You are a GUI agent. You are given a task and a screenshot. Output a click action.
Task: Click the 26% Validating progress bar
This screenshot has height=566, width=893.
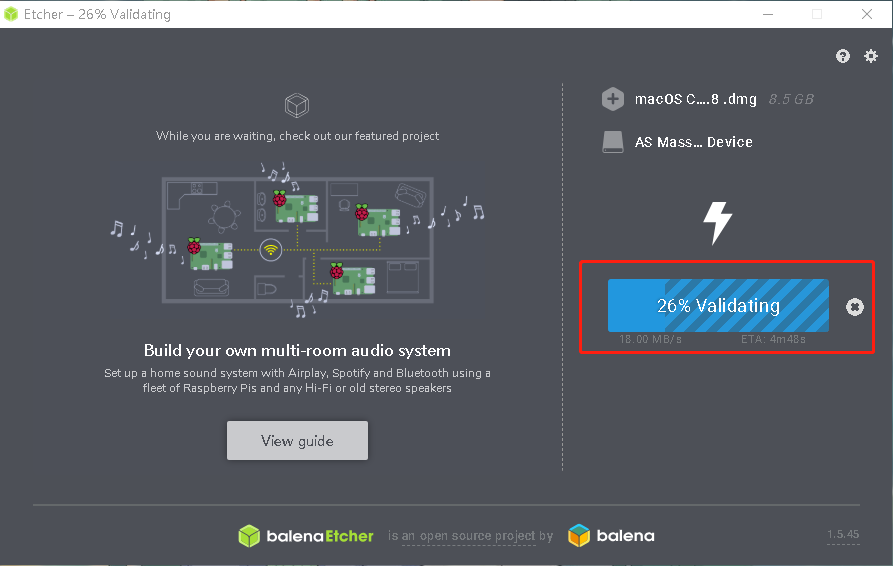click(718, 306)
